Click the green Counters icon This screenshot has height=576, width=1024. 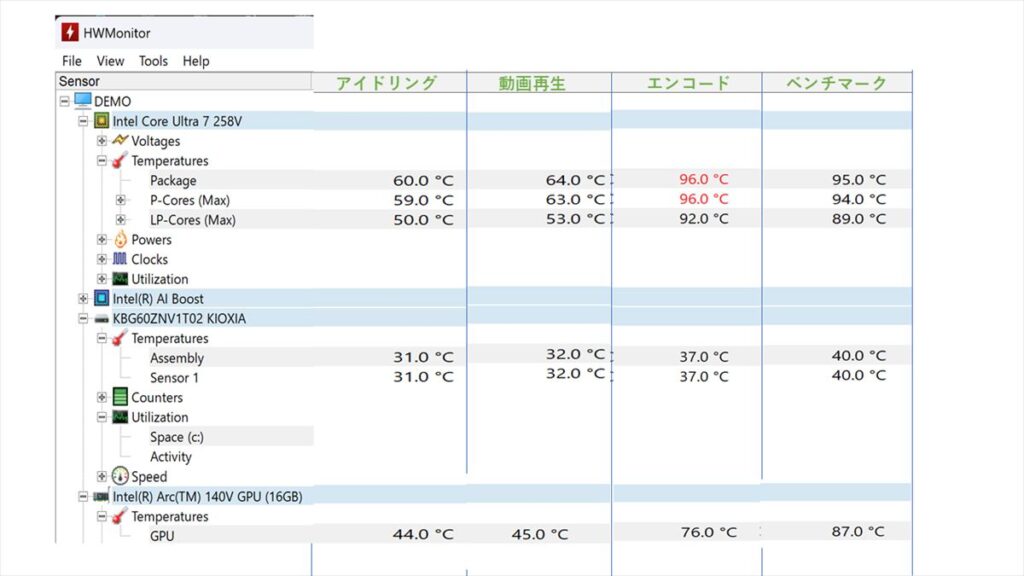(x=120, y=396)
